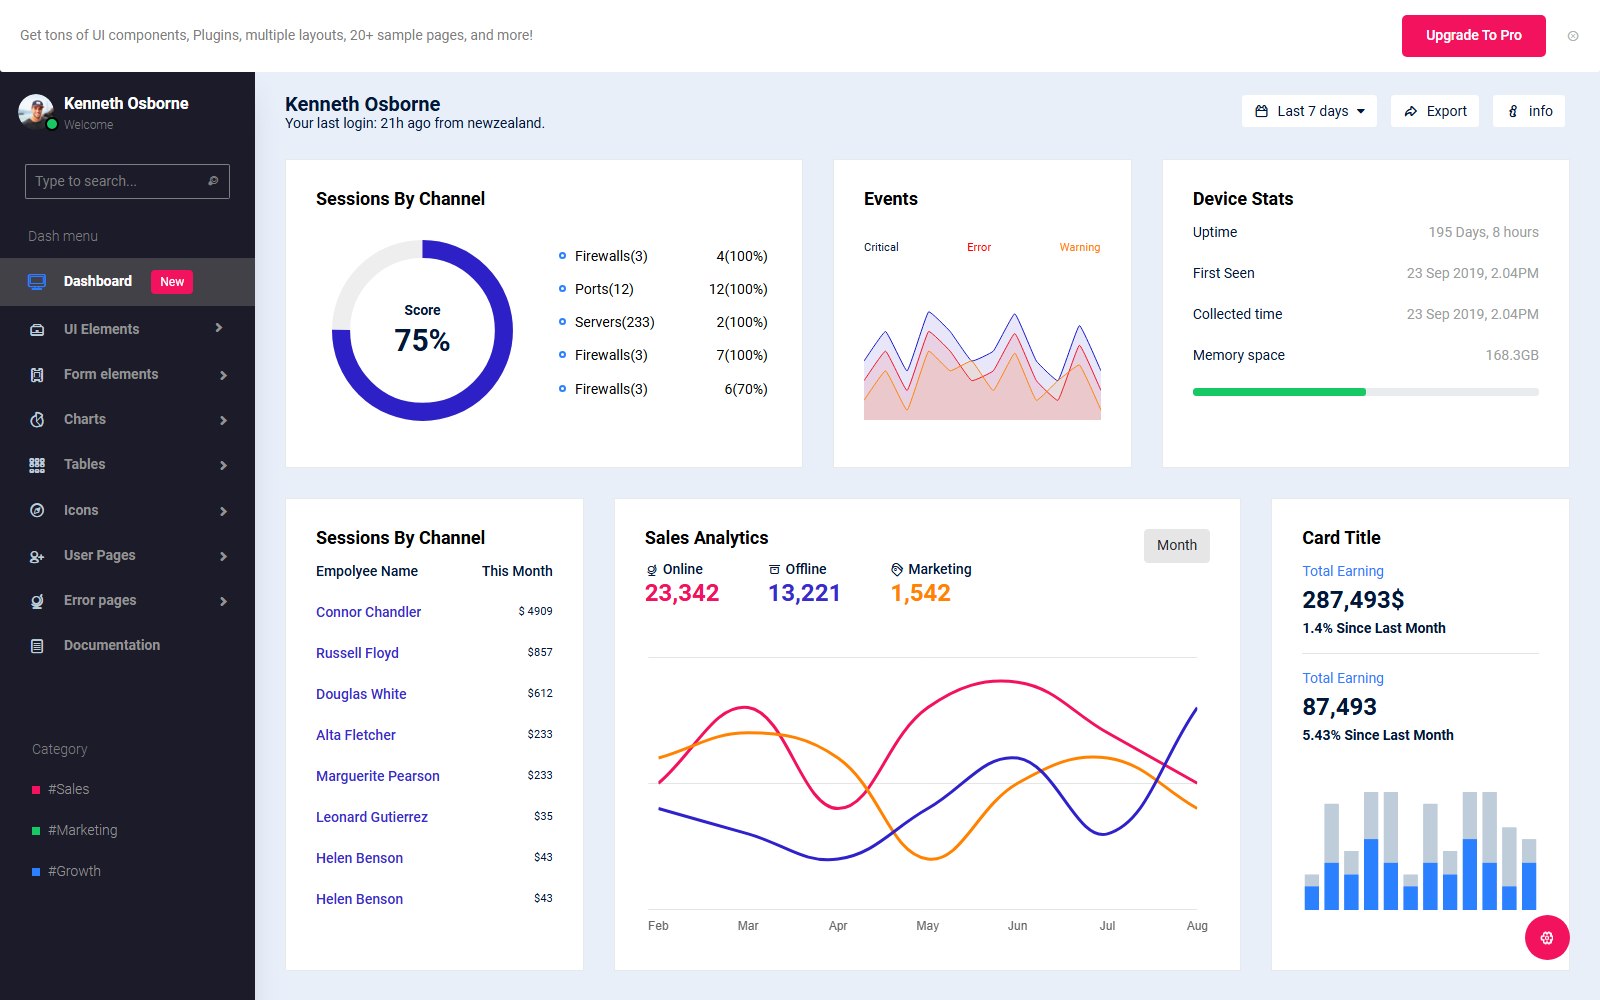Screen dimensions: 1600x1000
Task: Open the Dashboard menu item
Action: coord(127,282)
